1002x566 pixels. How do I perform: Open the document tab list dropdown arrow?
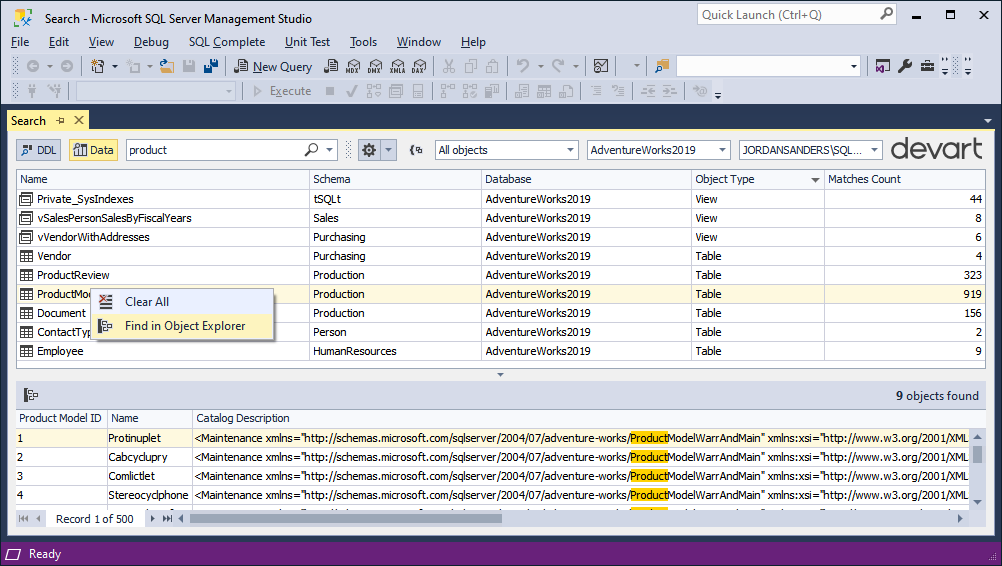tap(988, 121)
